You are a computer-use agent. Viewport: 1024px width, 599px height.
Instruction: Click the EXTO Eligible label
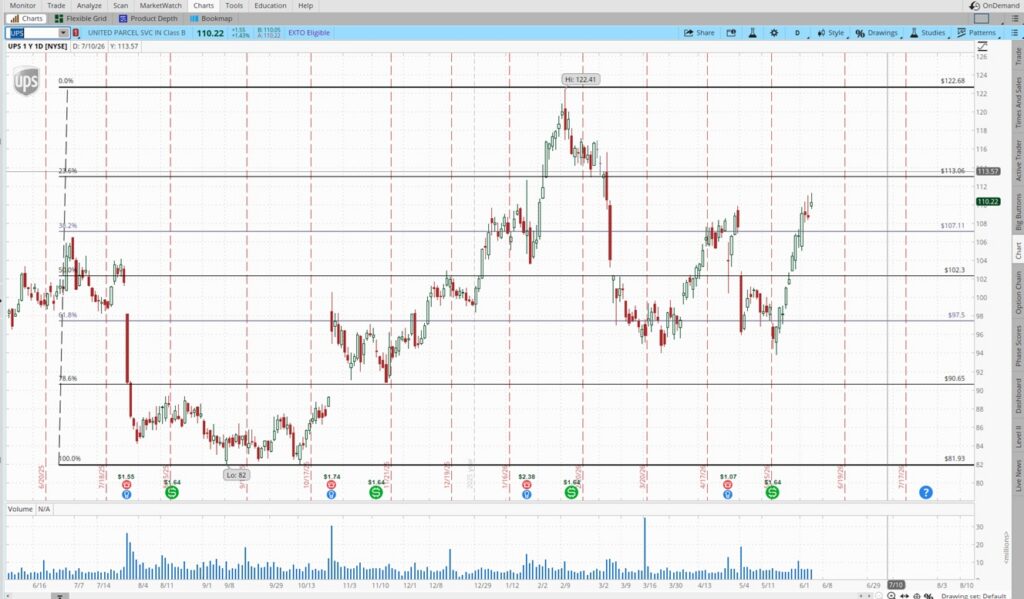tap(309, 33)
